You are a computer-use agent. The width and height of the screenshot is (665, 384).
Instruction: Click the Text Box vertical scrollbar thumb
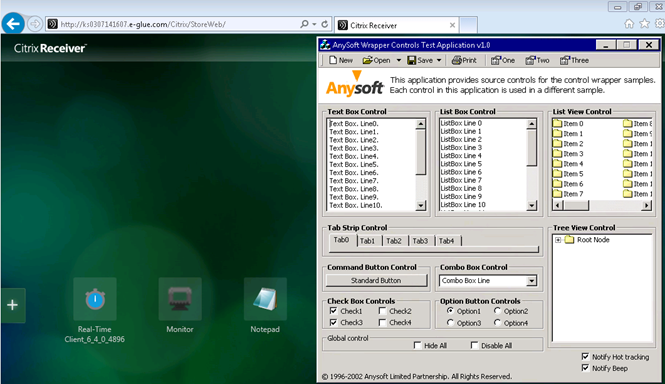click(x=420, y=151)
